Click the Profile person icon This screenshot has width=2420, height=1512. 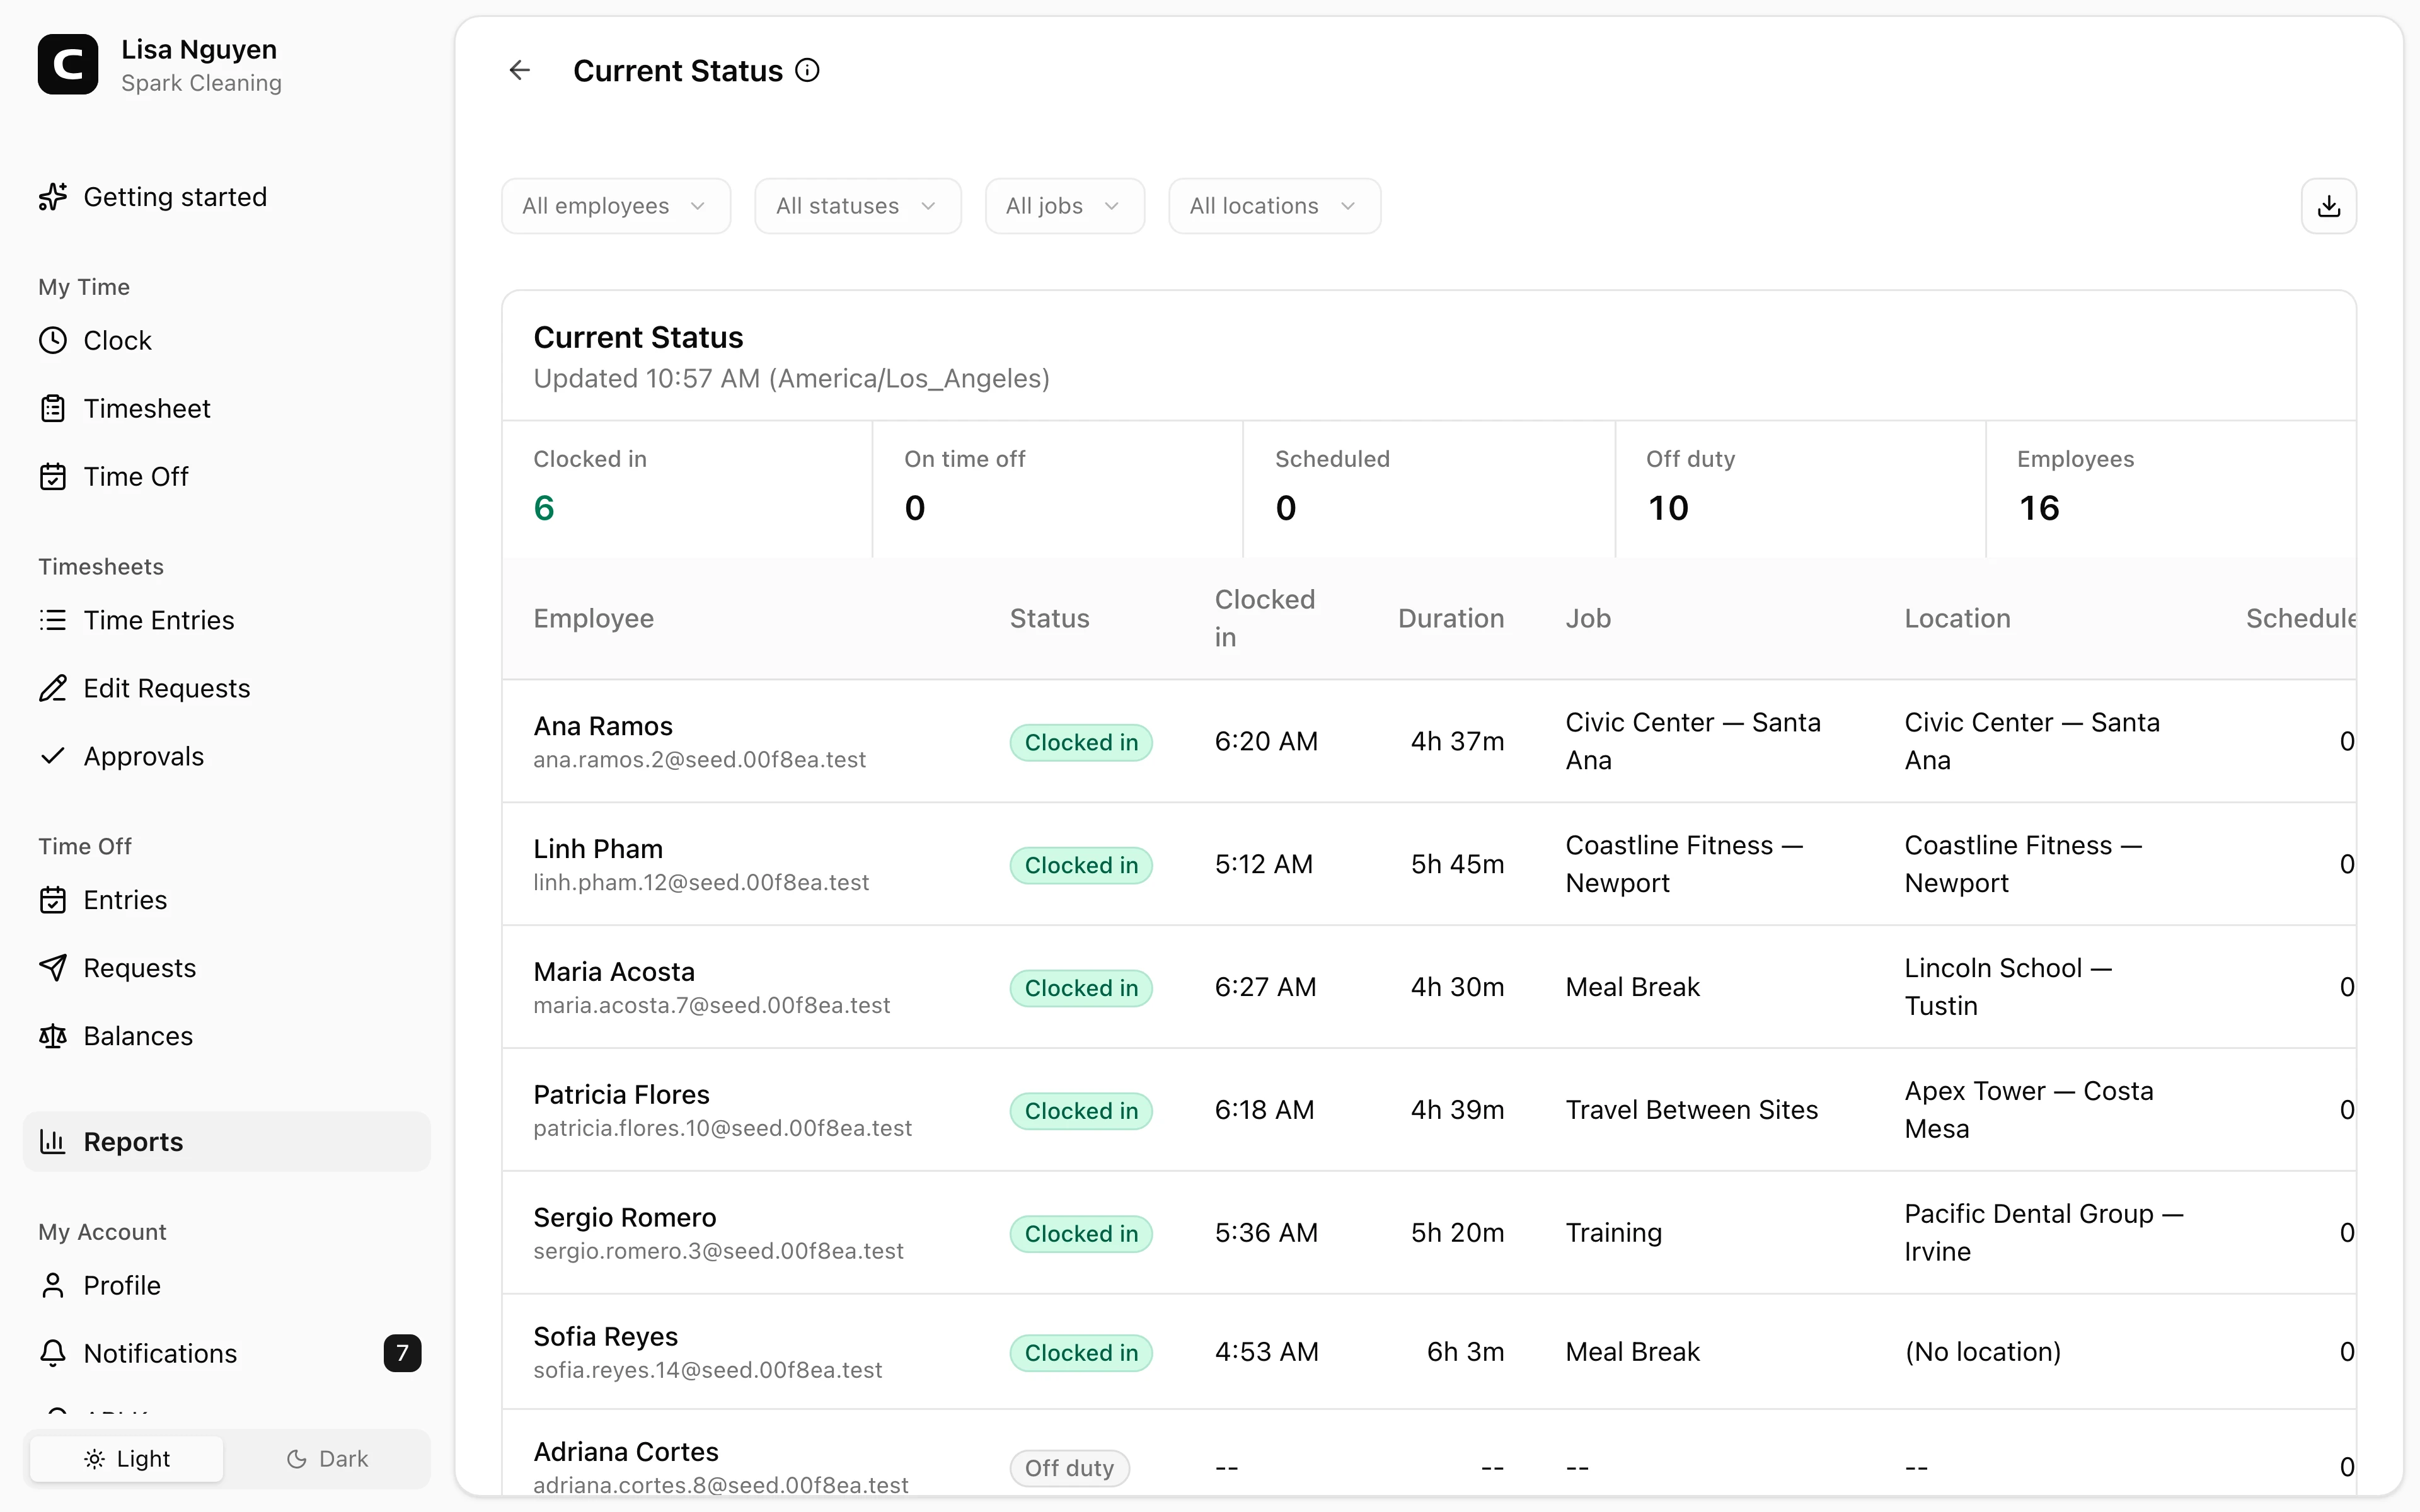[53, 1286]
